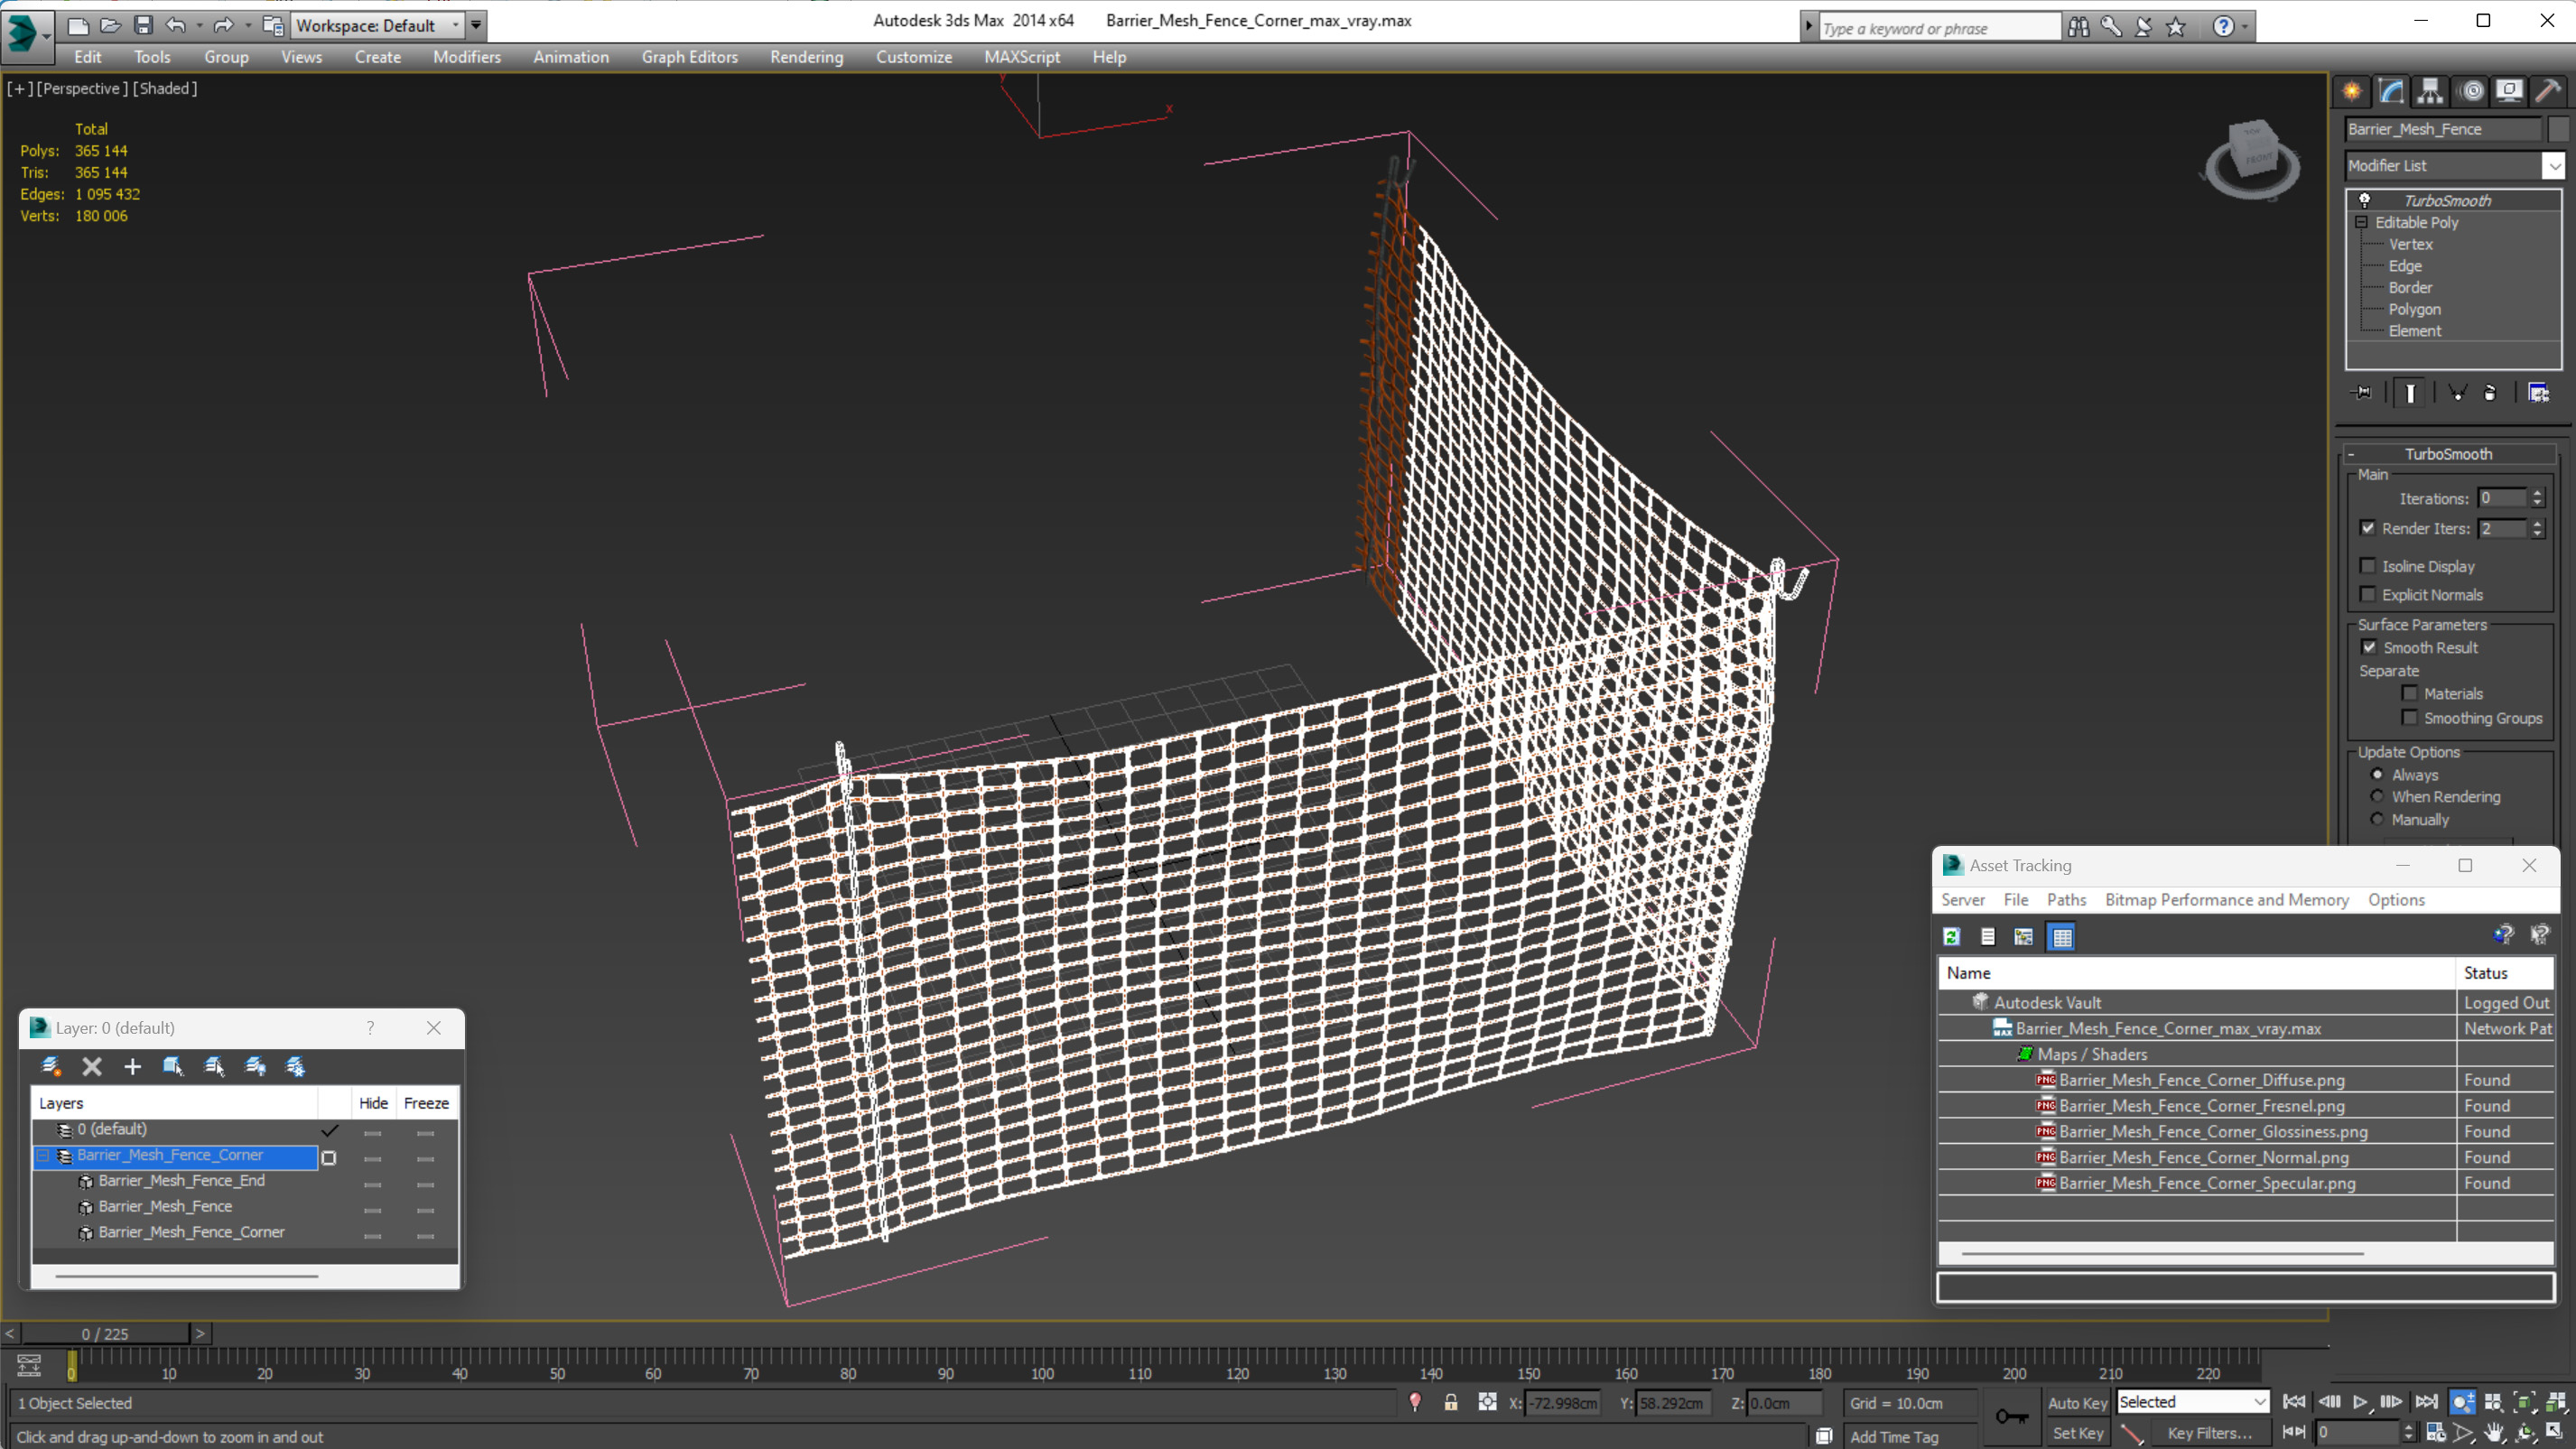This screenshot has height=1449, width=2576.
Task: Toggle Show End Result icon in modifier stack
Action: click(2410, 393)
